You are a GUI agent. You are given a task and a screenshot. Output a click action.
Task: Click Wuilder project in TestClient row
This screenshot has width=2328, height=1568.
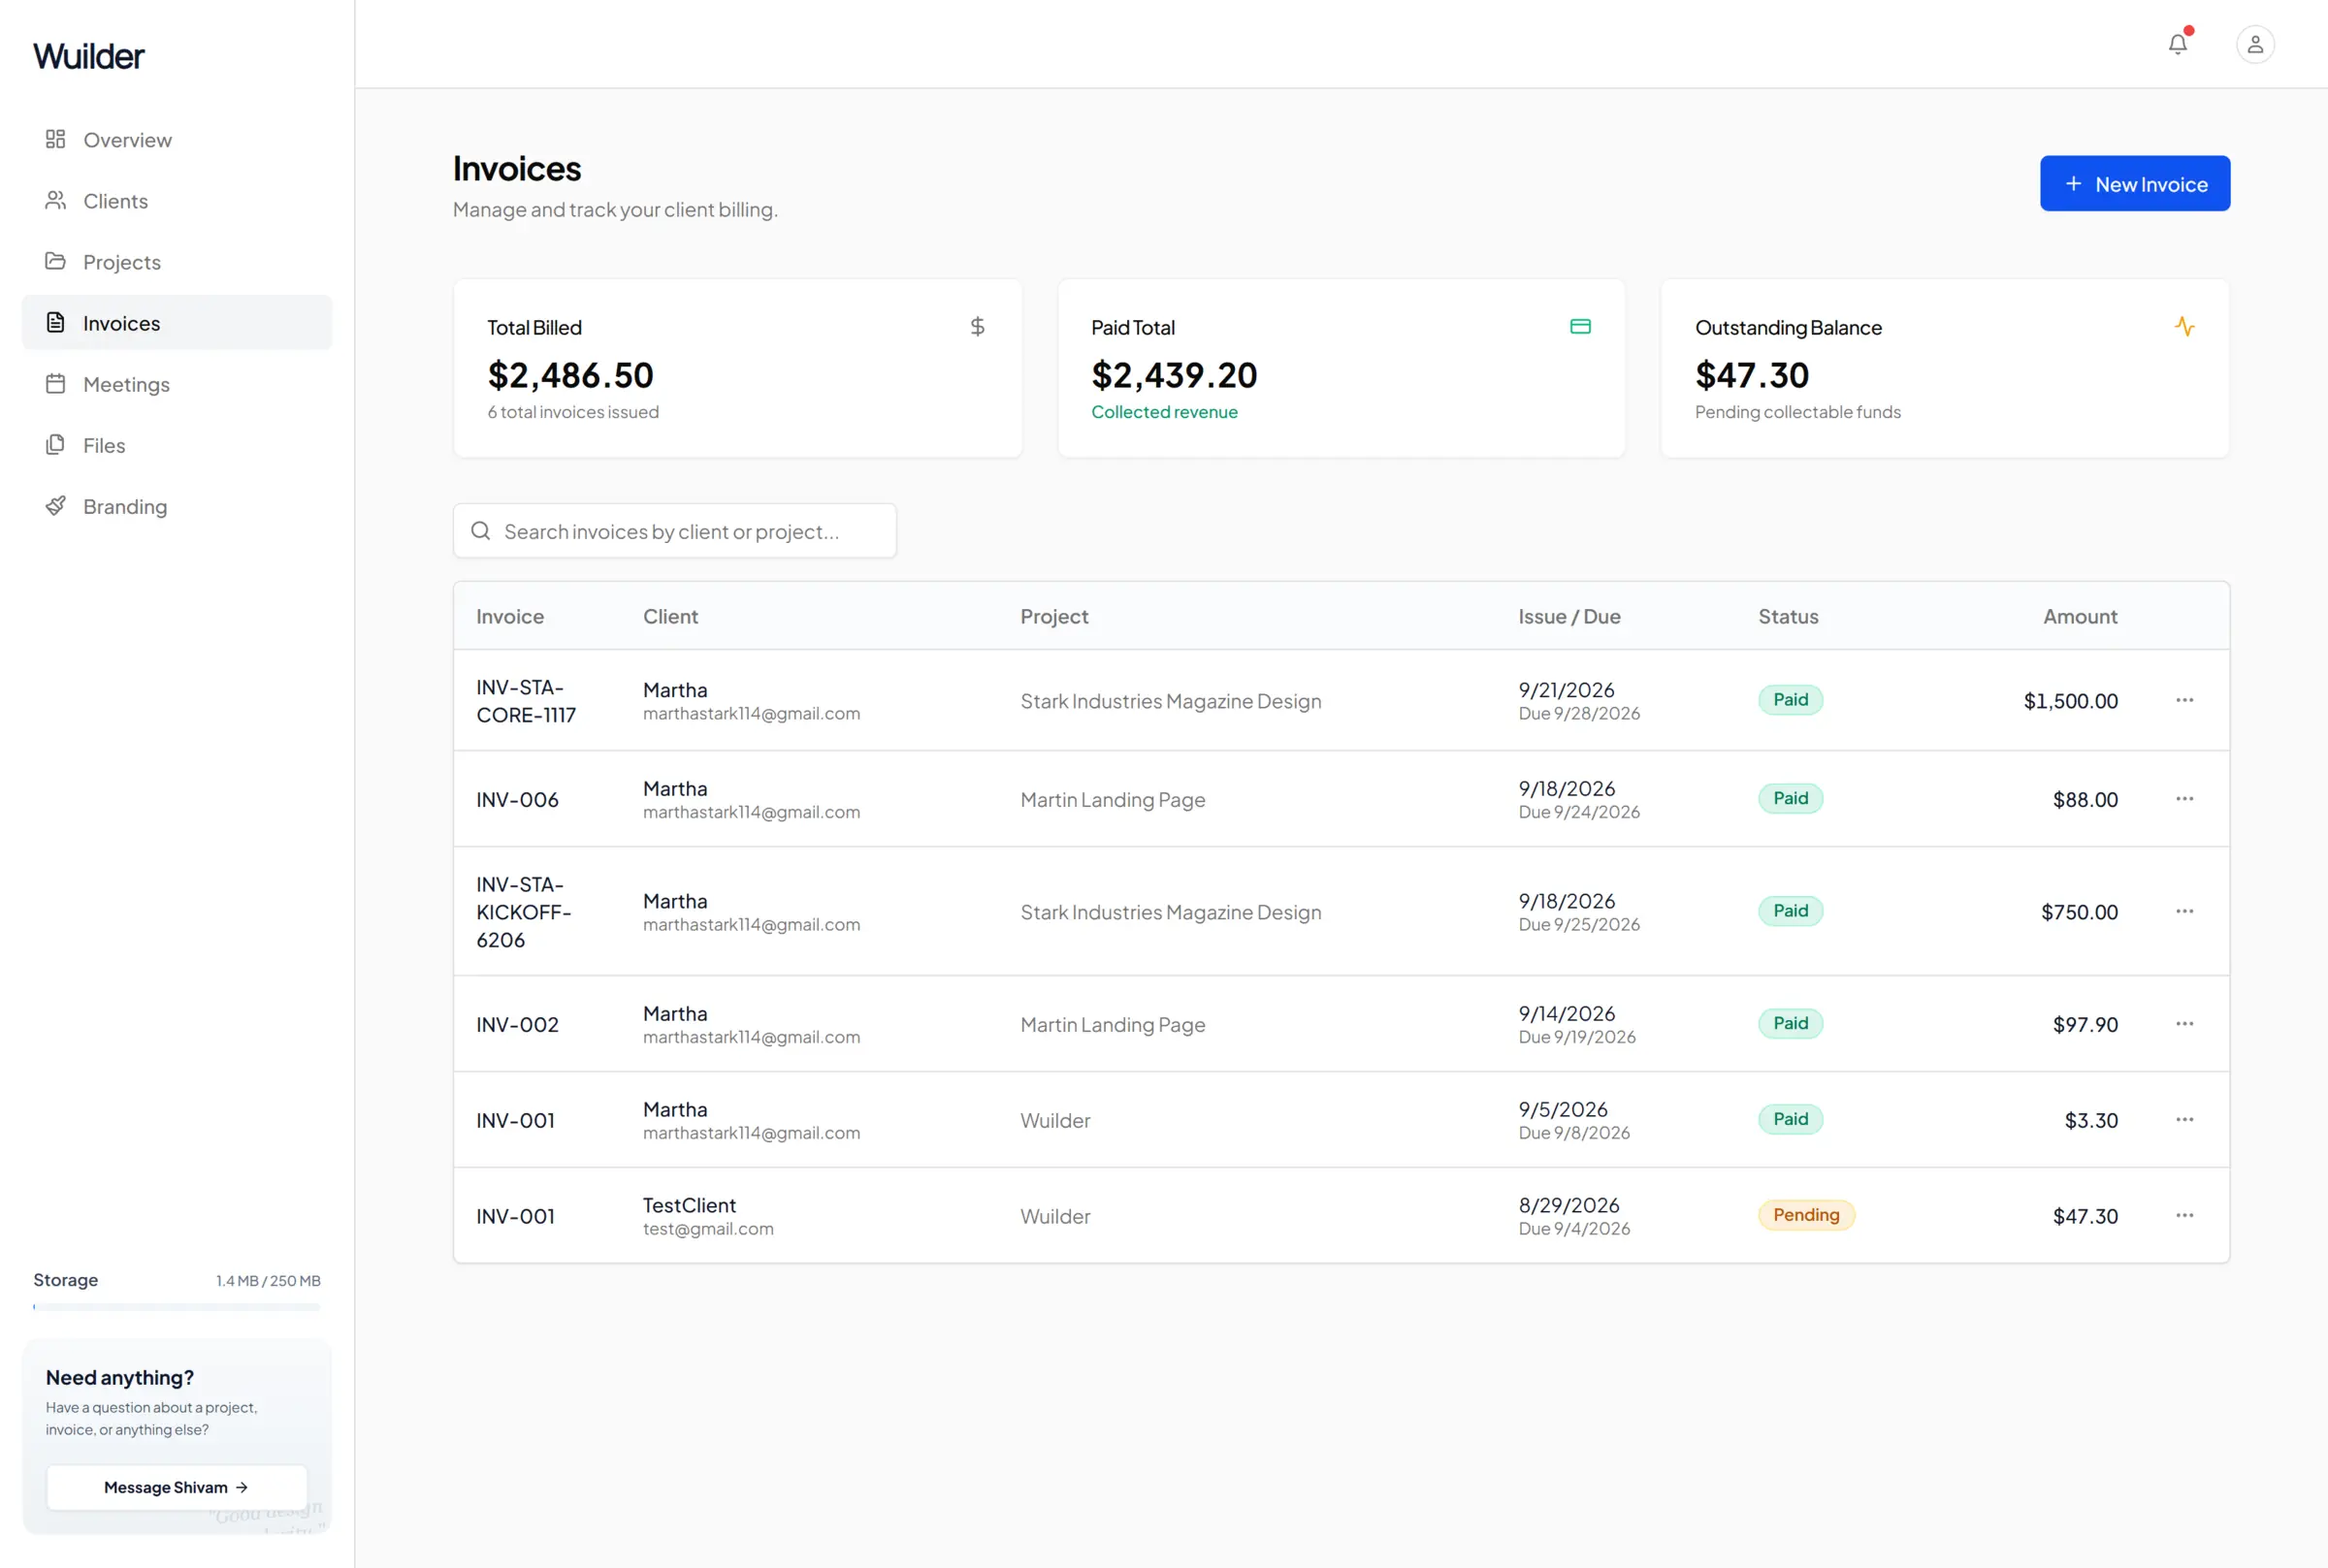(1055, 1217)
